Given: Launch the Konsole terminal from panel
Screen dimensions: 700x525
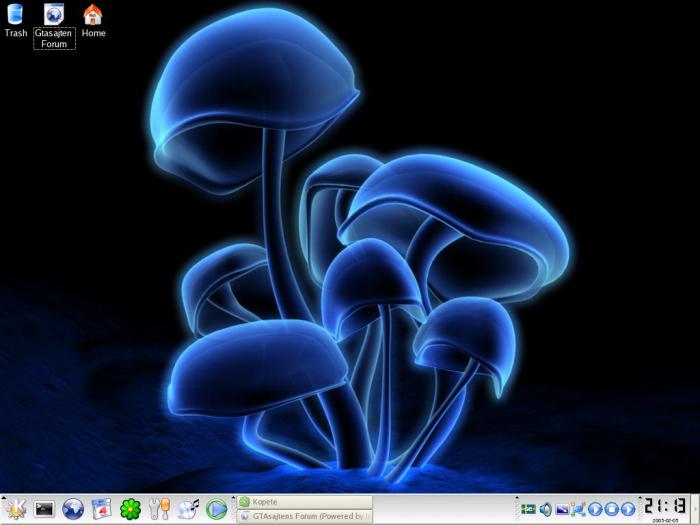Looking at the screenshot, I should click(44, 509).
